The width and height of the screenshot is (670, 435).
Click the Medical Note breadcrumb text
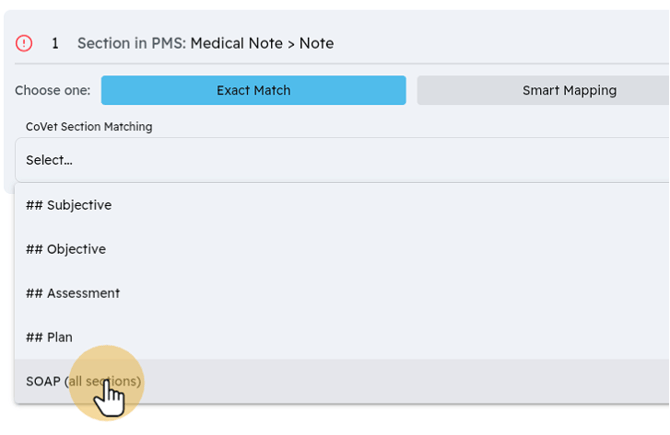(x=236, y=43)
